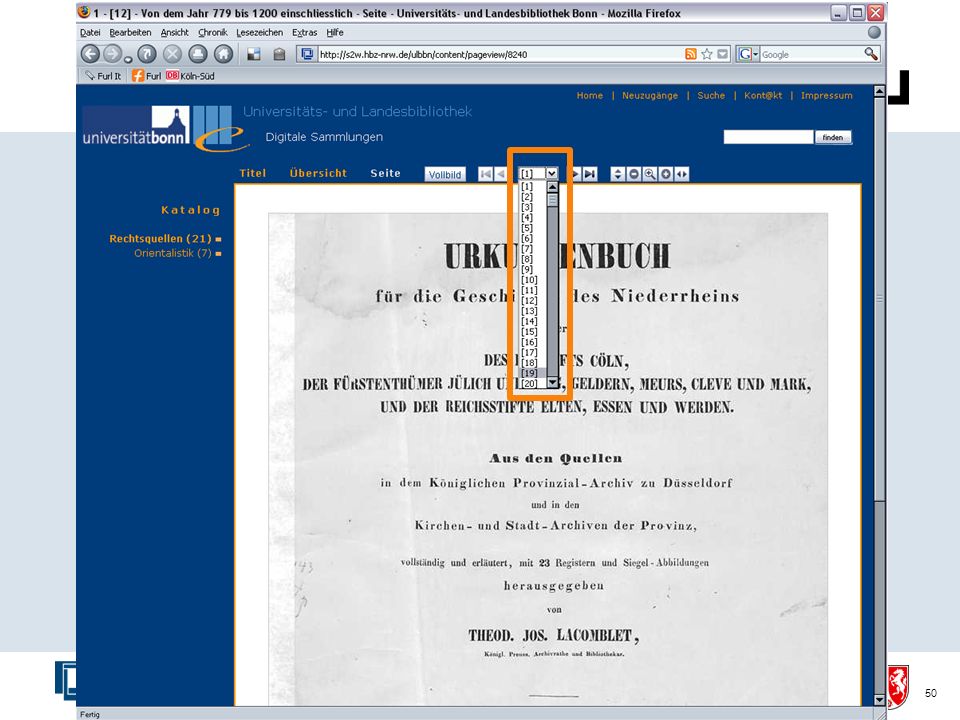960x720 pixels.
Task: Select page [12] in dropdown list
Action: [533, 301]
